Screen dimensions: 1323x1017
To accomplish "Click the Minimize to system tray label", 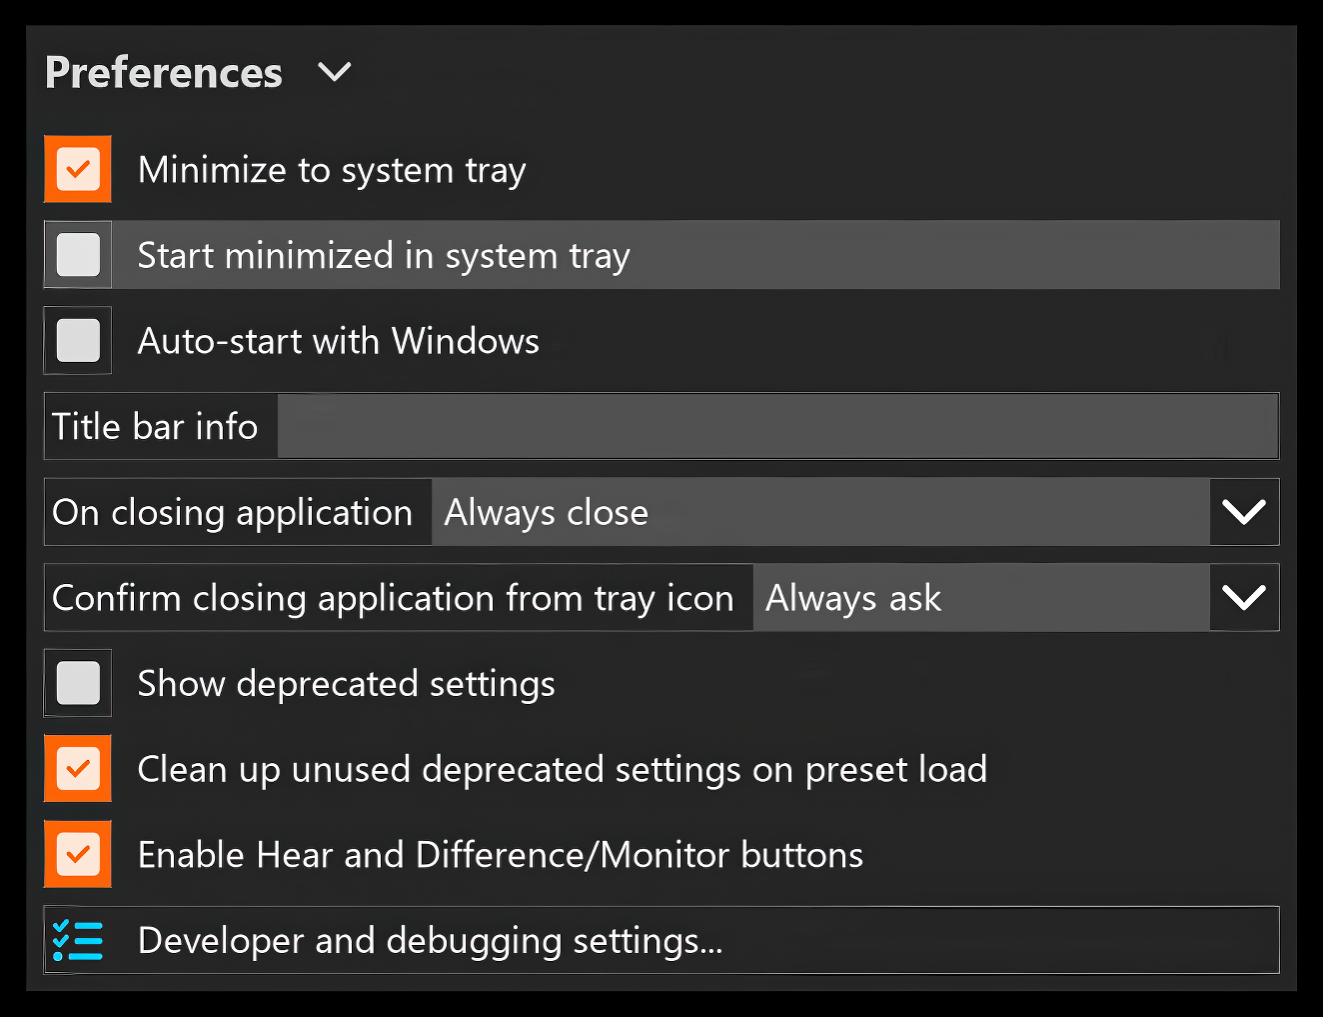I will [332, 170].
